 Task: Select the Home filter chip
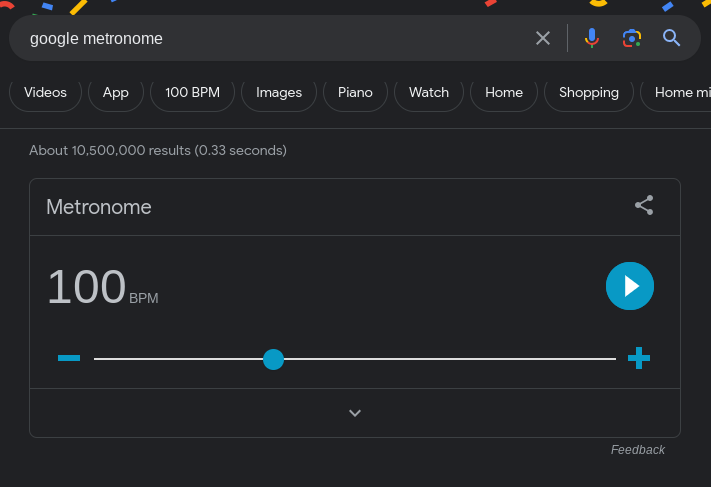pos(504,93)
